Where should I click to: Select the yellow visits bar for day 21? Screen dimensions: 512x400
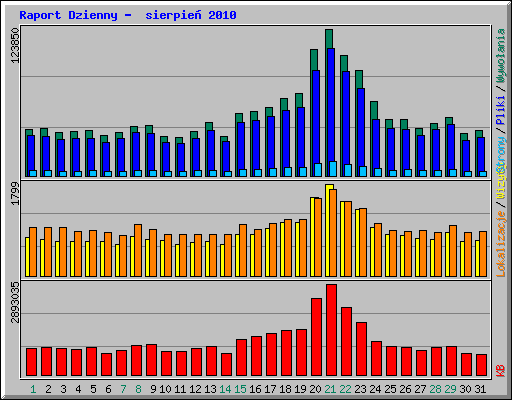pos(329,230)
